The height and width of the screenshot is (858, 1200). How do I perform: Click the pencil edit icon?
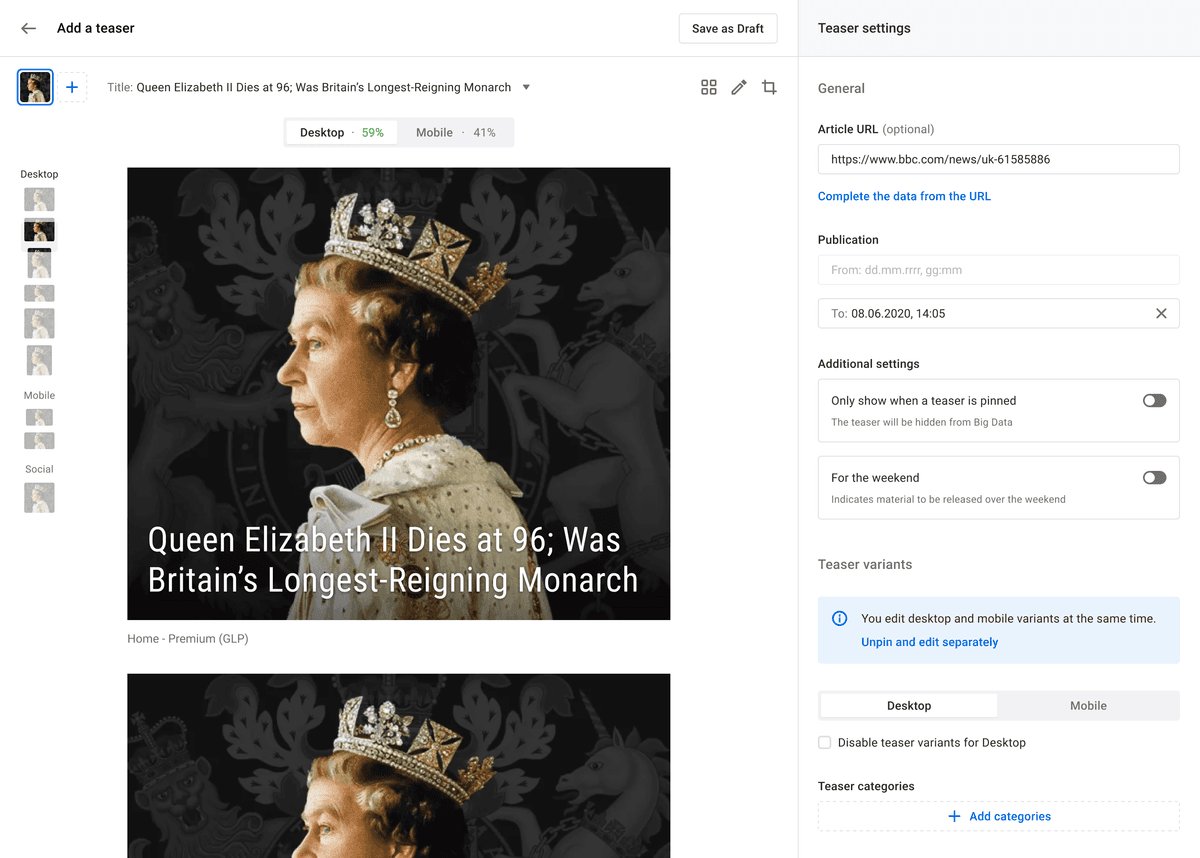pos(739,87)
